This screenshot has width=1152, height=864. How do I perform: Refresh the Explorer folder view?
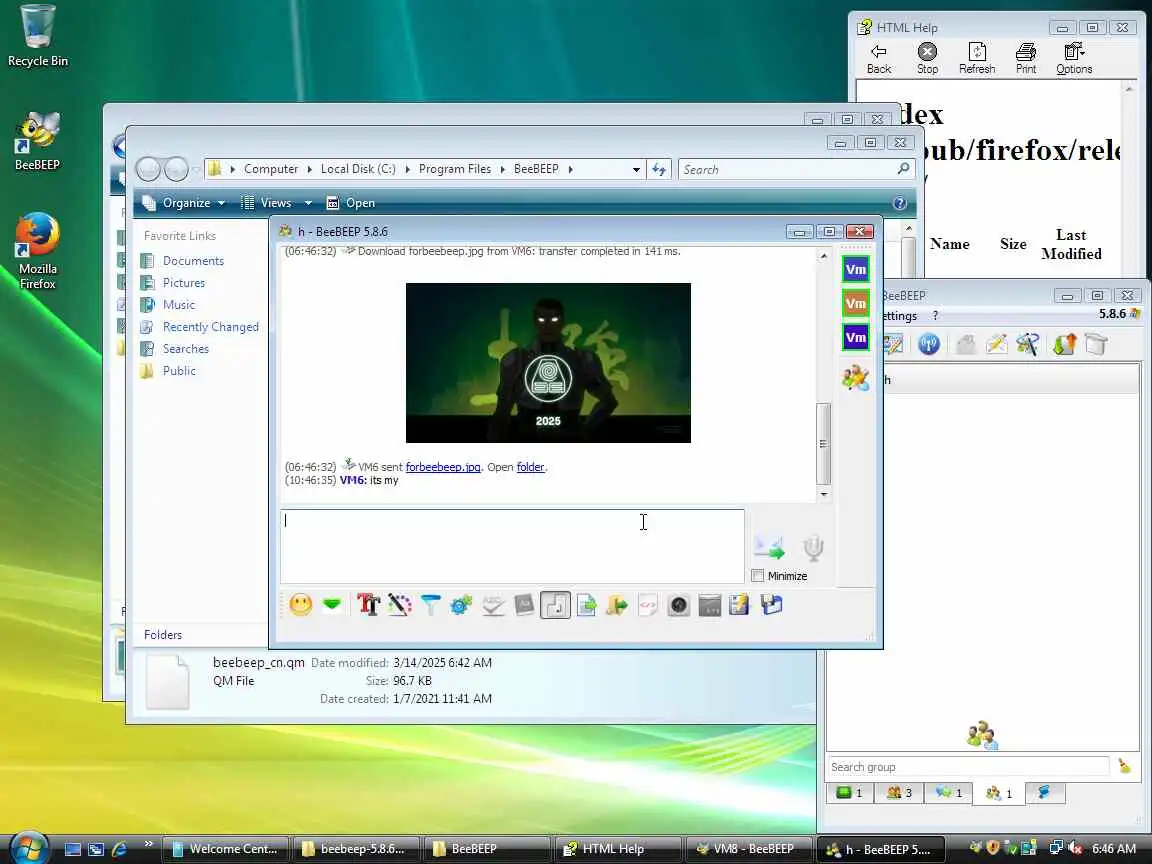click(x=659, y=170)
